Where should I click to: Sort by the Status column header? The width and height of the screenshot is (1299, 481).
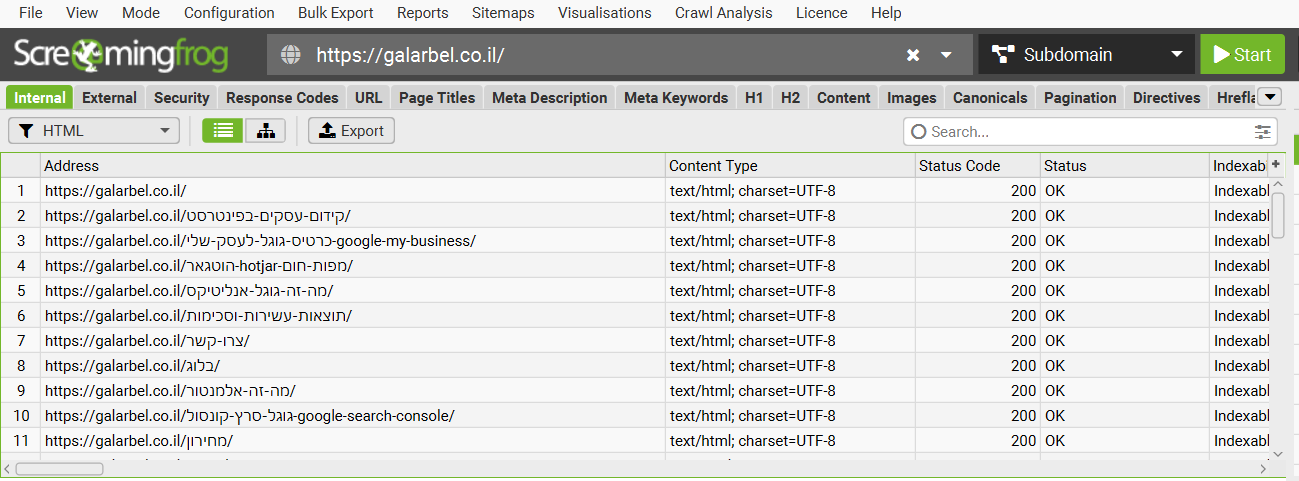(x=1124, y=166)
